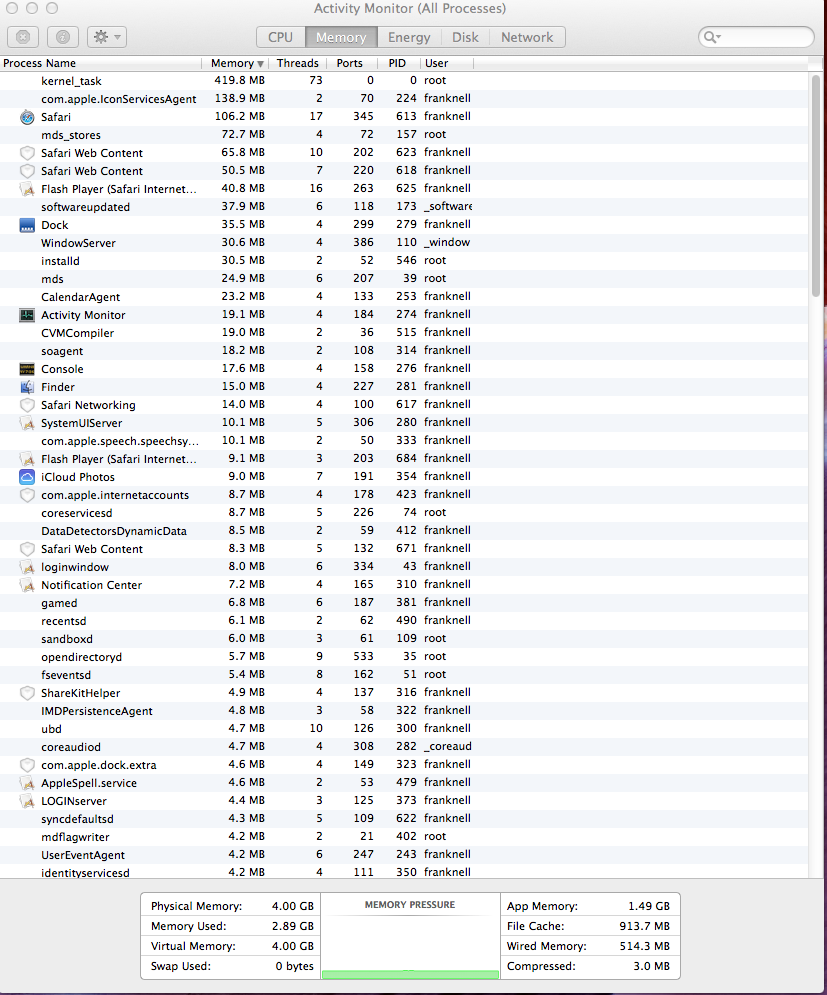Sort by the Process Name column

coord(101,63)
